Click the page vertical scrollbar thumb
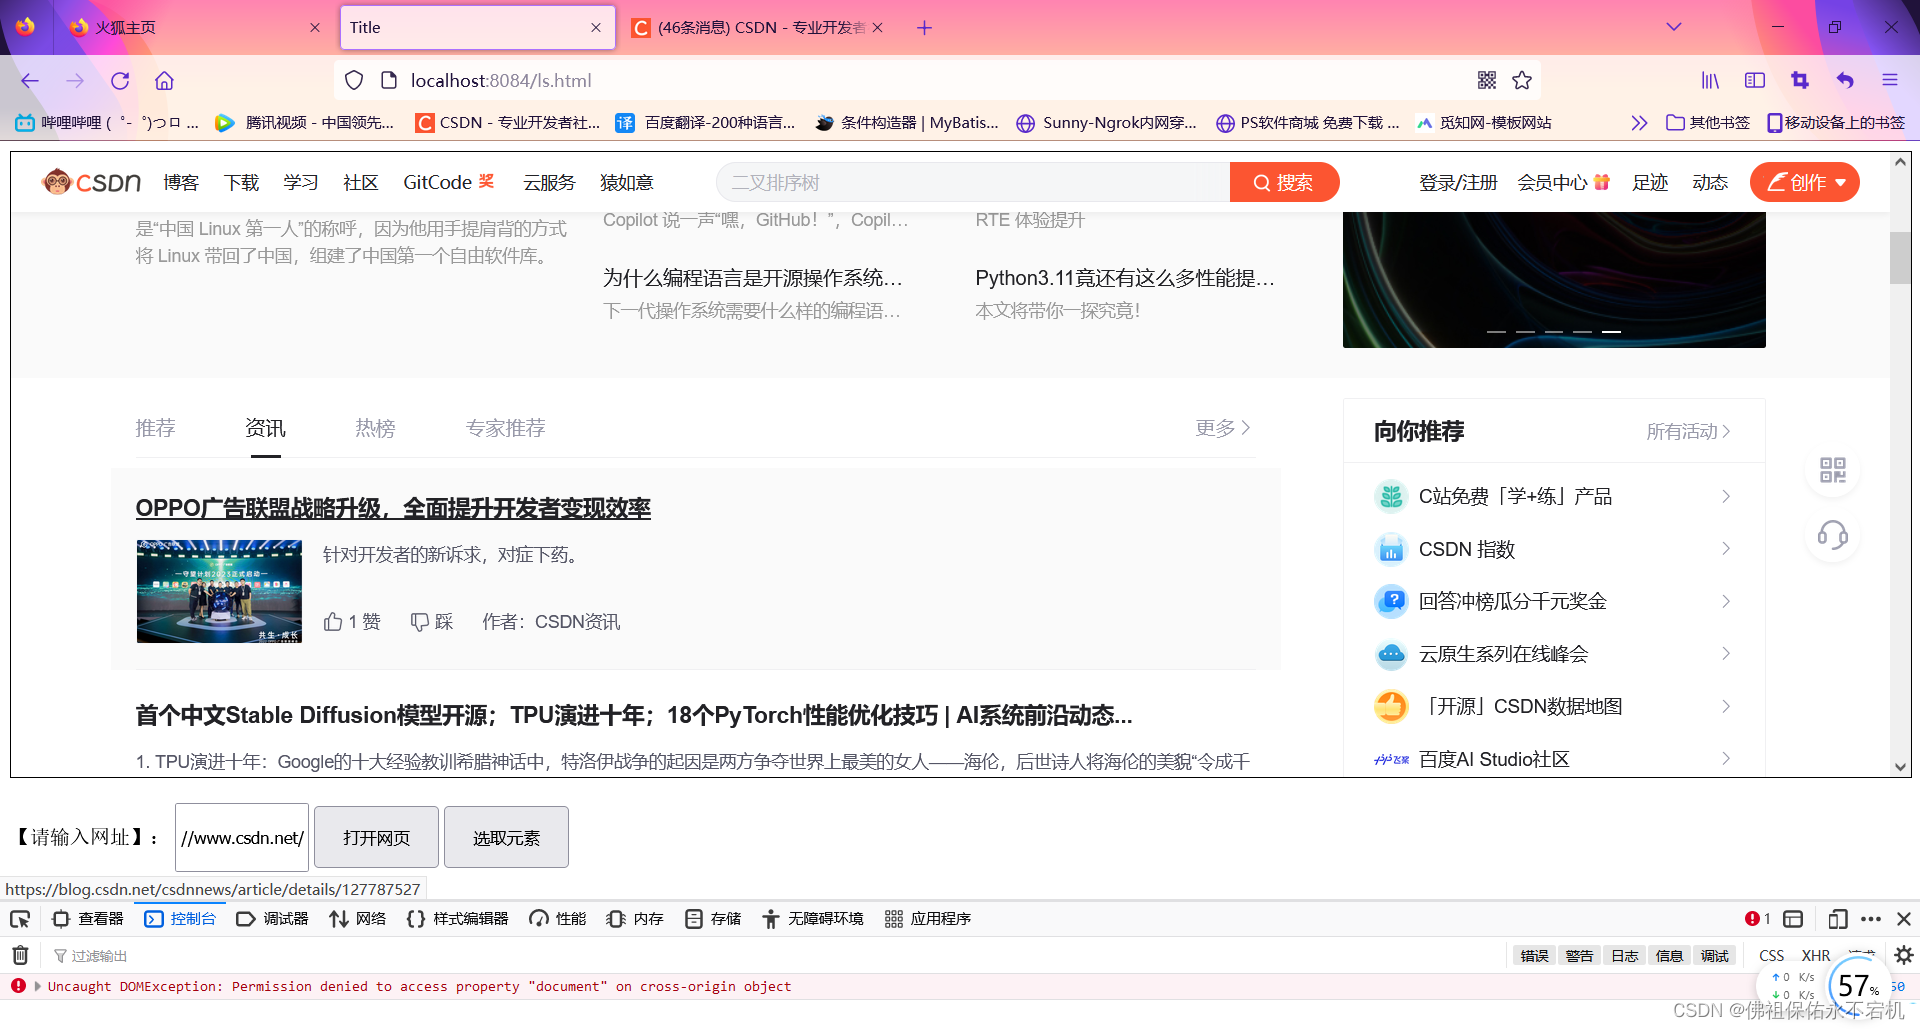This screenshot has height=1029, width=1920. pos(1900,258)
